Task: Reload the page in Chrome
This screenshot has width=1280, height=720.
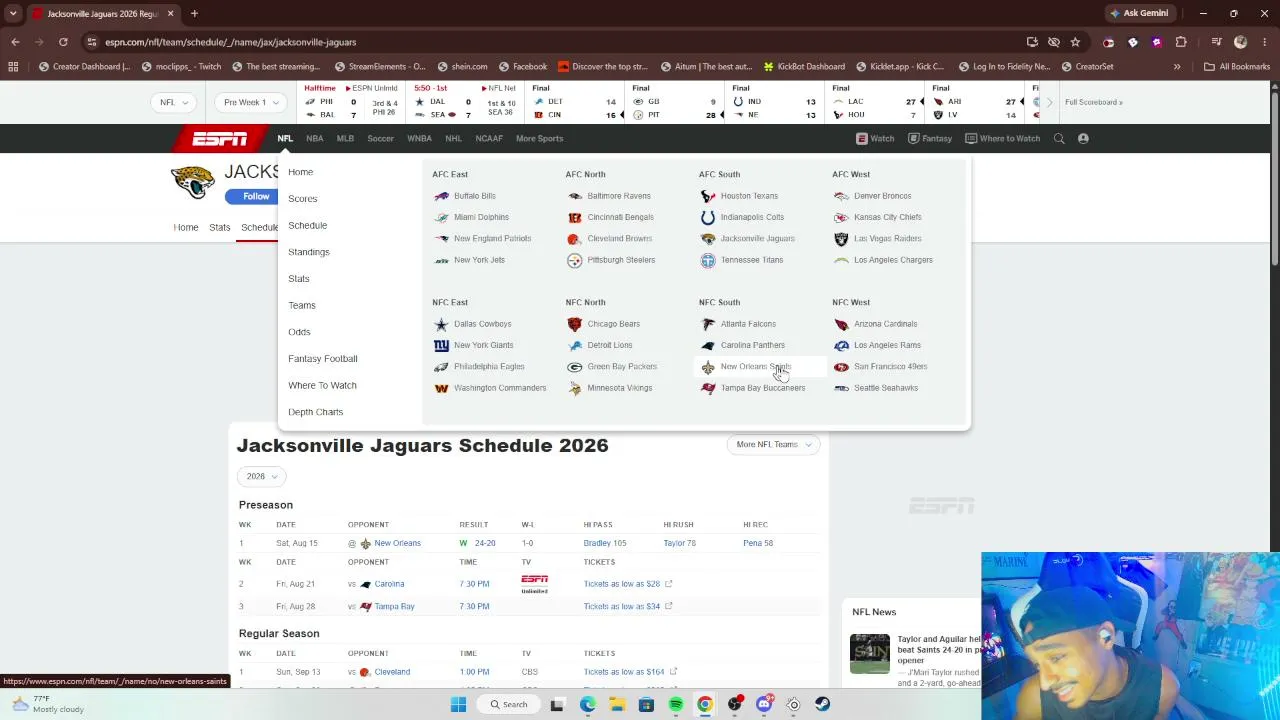Action: pyautogui.click(x=63, y=42)
